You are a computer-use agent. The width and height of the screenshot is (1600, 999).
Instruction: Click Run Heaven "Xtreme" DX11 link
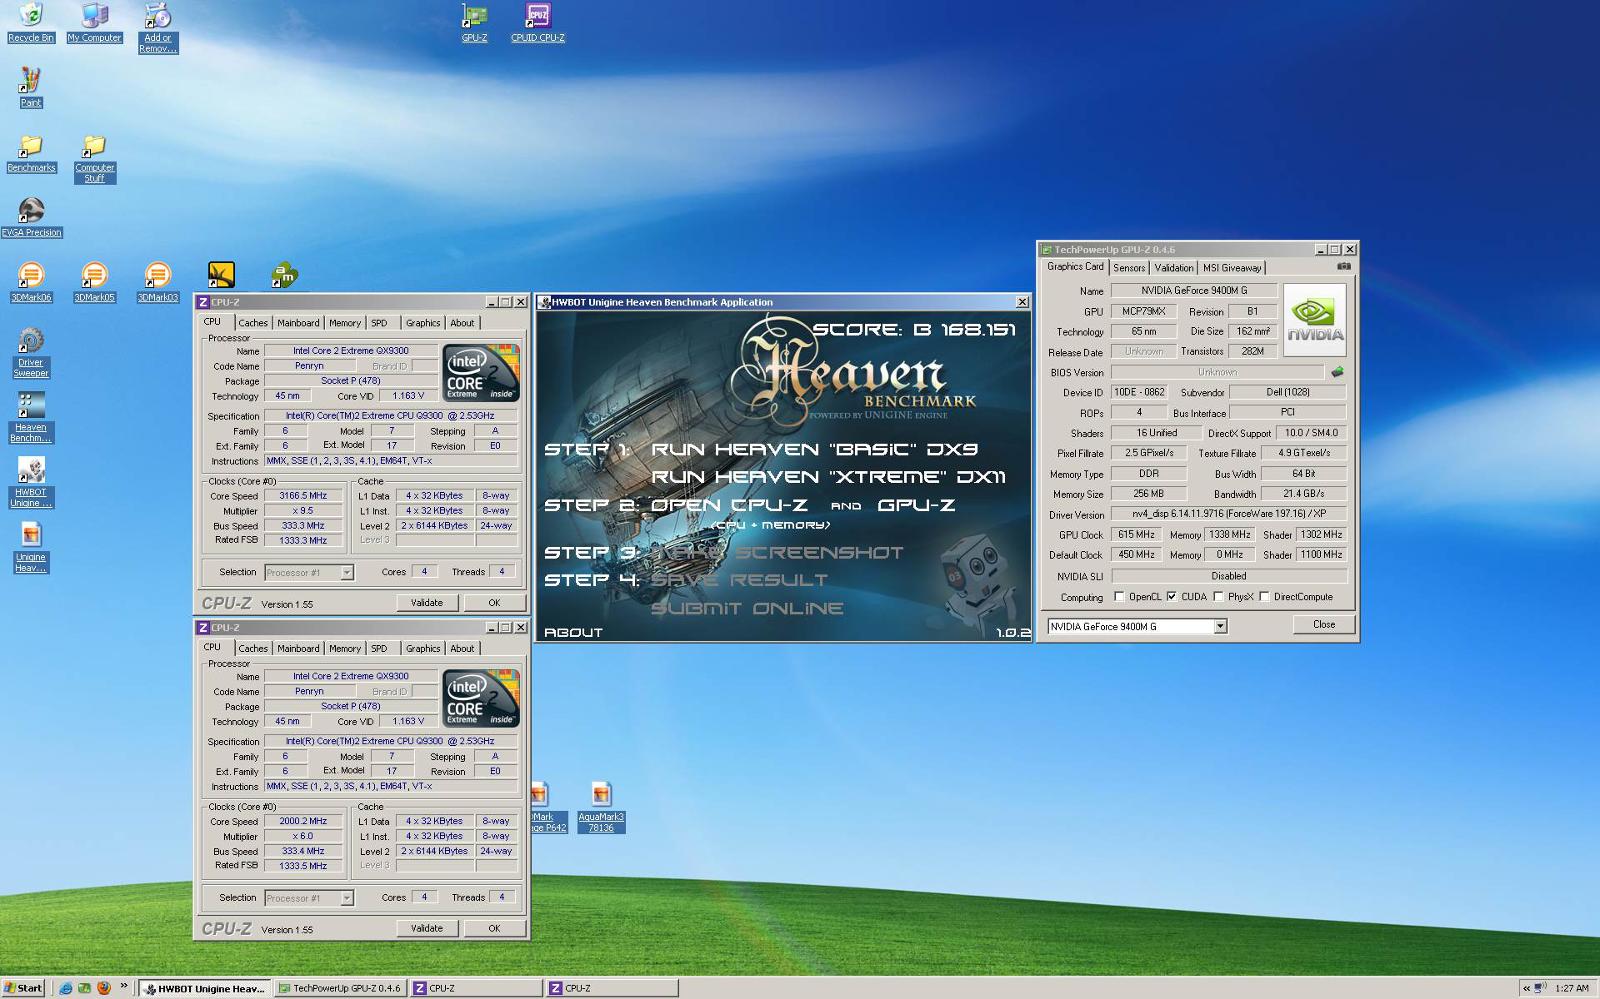click(x=828, y=477)
